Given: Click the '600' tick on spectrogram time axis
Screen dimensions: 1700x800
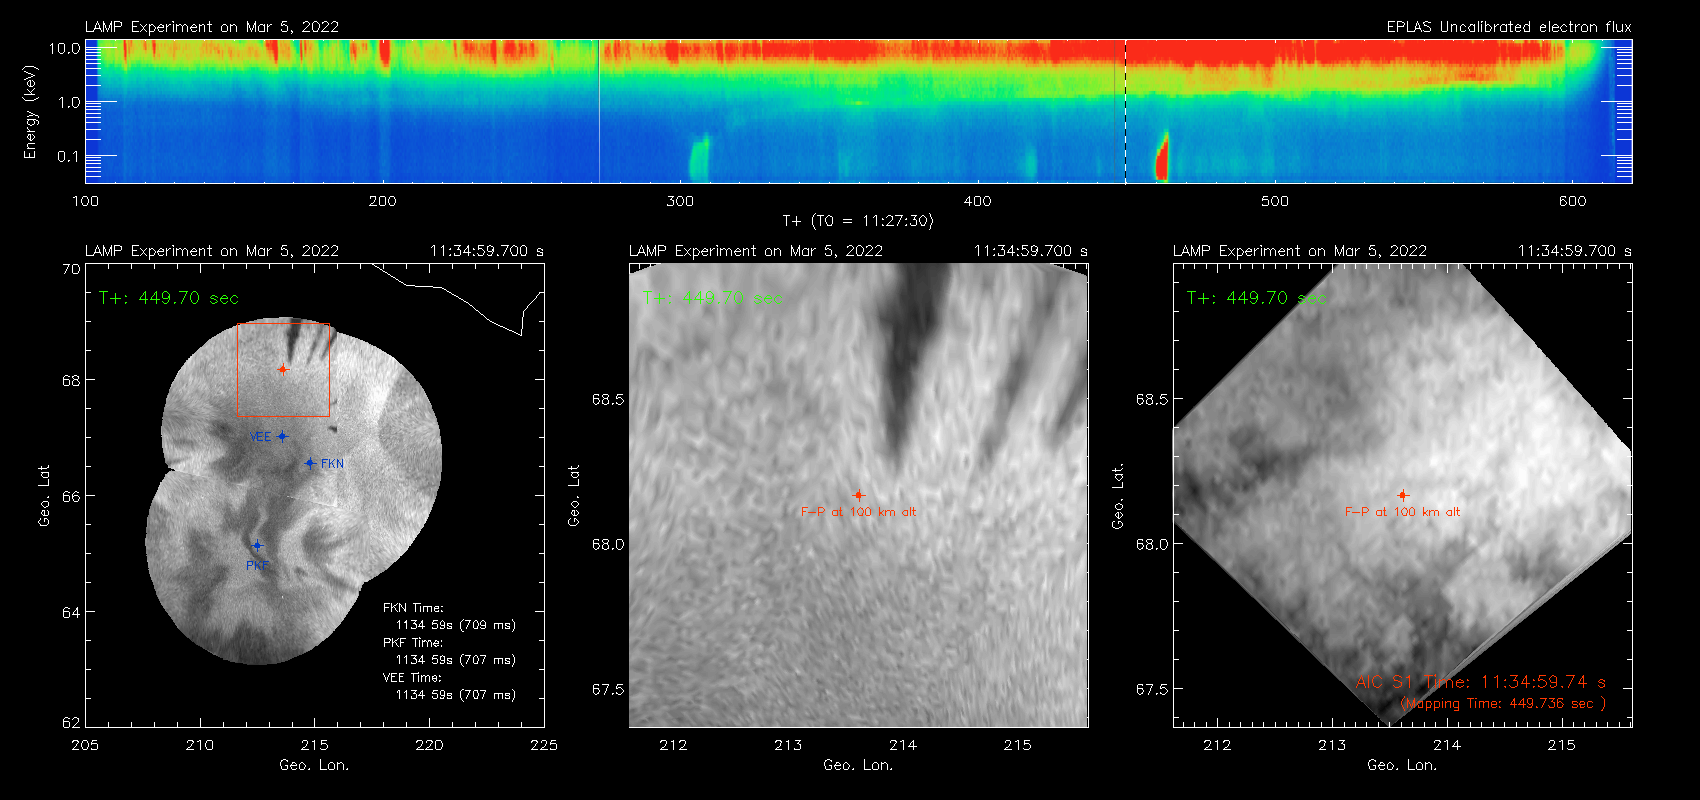Looking at the screenshot, I should coord(1572,201).
